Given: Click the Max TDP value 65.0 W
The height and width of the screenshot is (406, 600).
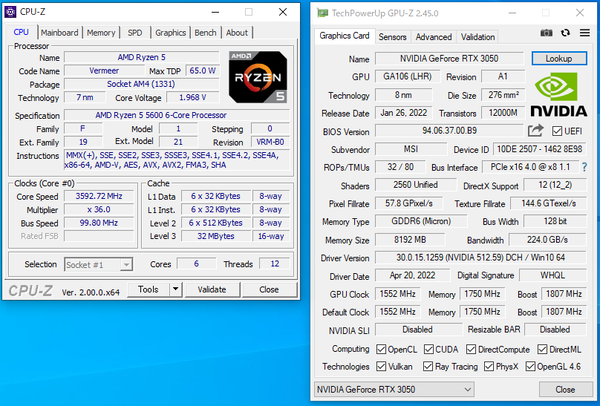Looking at the screenshot, I should click(202, 71).
